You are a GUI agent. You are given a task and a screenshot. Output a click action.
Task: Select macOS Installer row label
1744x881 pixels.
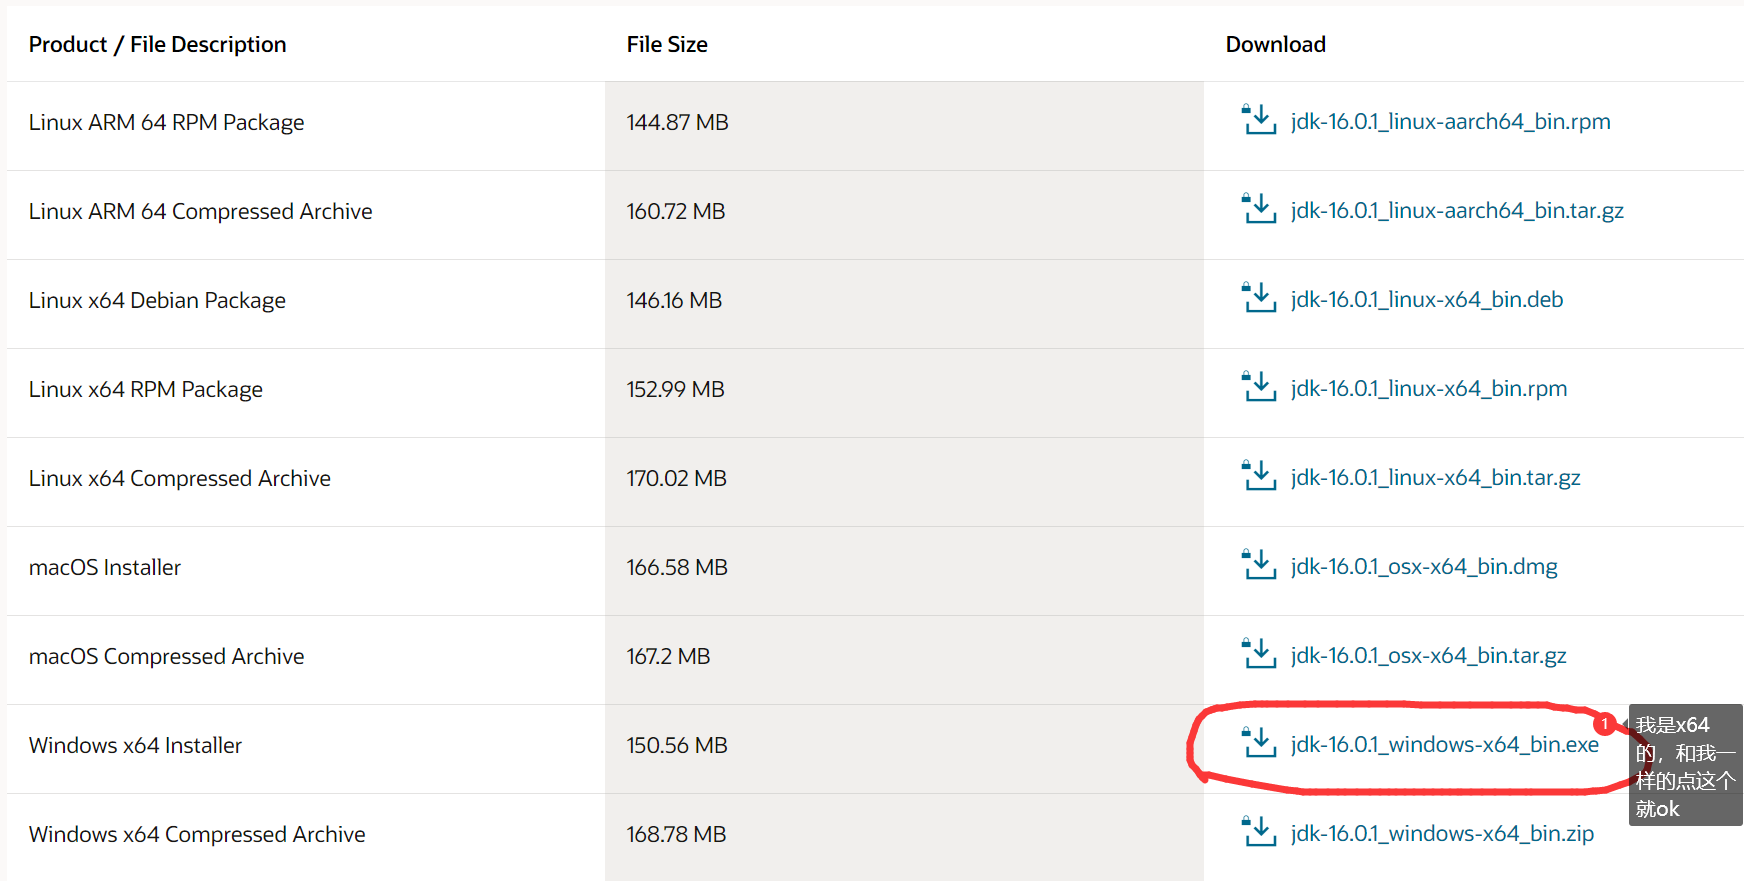105,568
